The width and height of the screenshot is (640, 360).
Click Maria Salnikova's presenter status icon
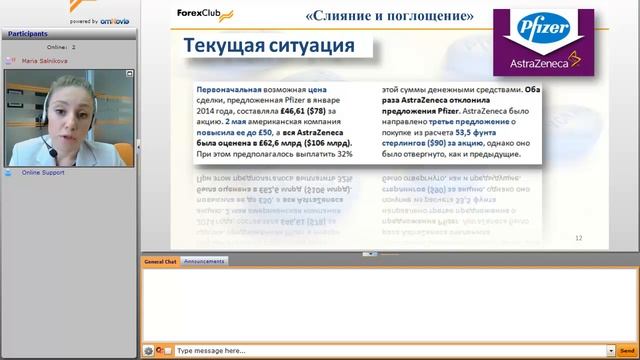point(10,61)
